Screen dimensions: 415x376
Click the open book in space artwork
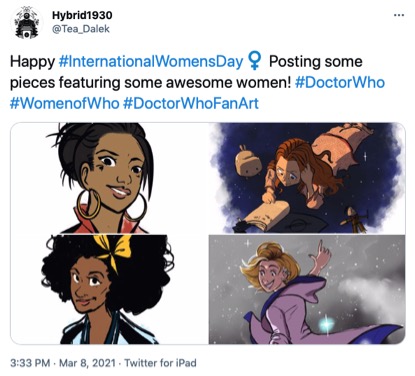266,213
